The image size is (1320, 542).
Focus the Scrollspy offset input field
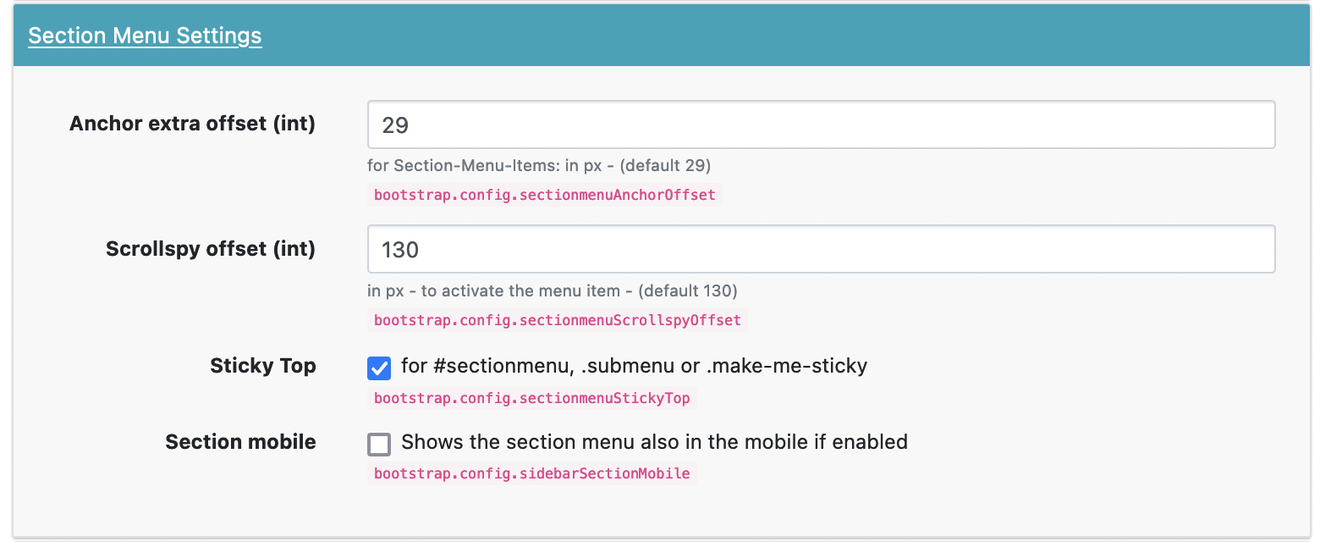click(821, 249)
